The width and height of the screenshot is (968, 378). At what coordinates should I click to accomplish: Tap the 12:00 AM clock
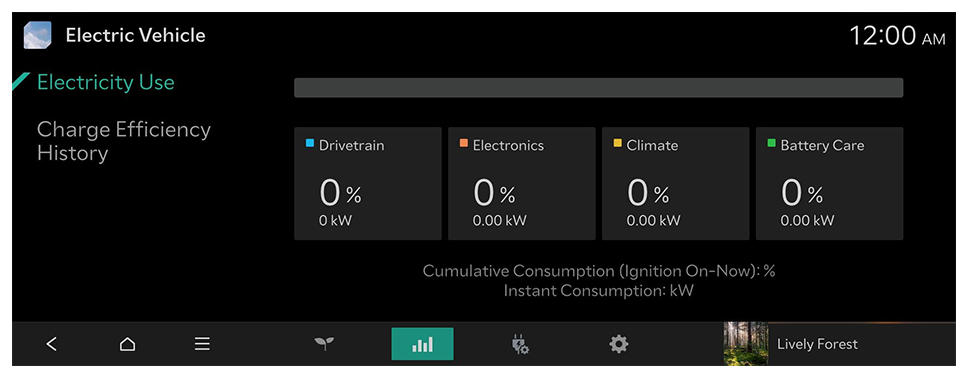[x=897, y=36]
